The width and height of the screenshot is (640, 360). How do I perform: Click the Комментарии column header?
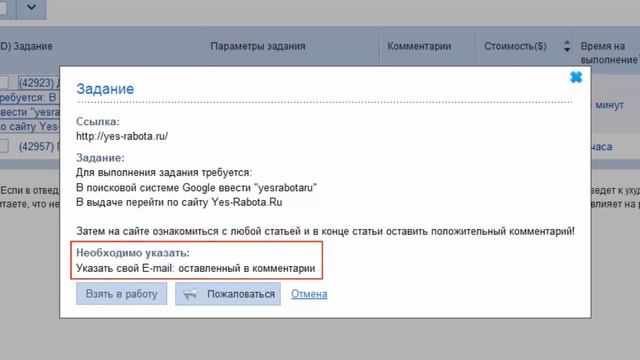(x=419, y=46)
